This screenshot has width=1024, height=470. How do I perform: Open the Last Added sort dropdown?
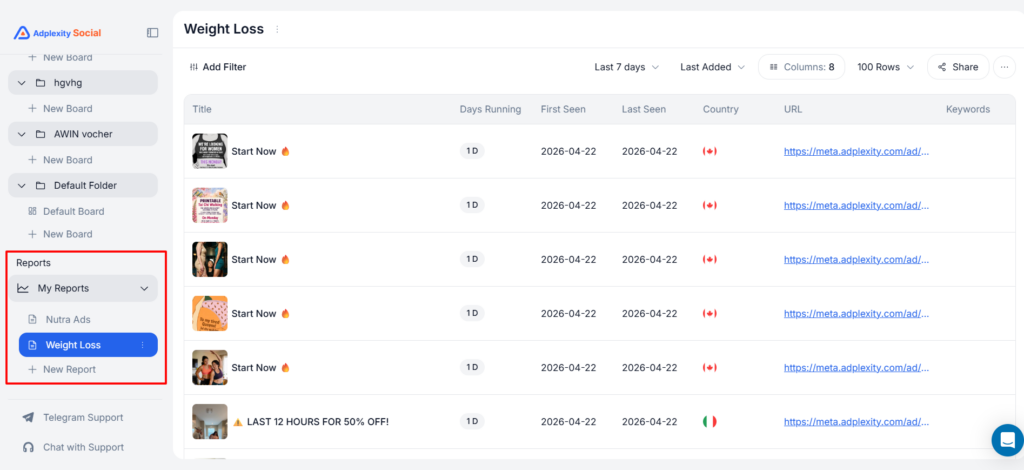712,67
